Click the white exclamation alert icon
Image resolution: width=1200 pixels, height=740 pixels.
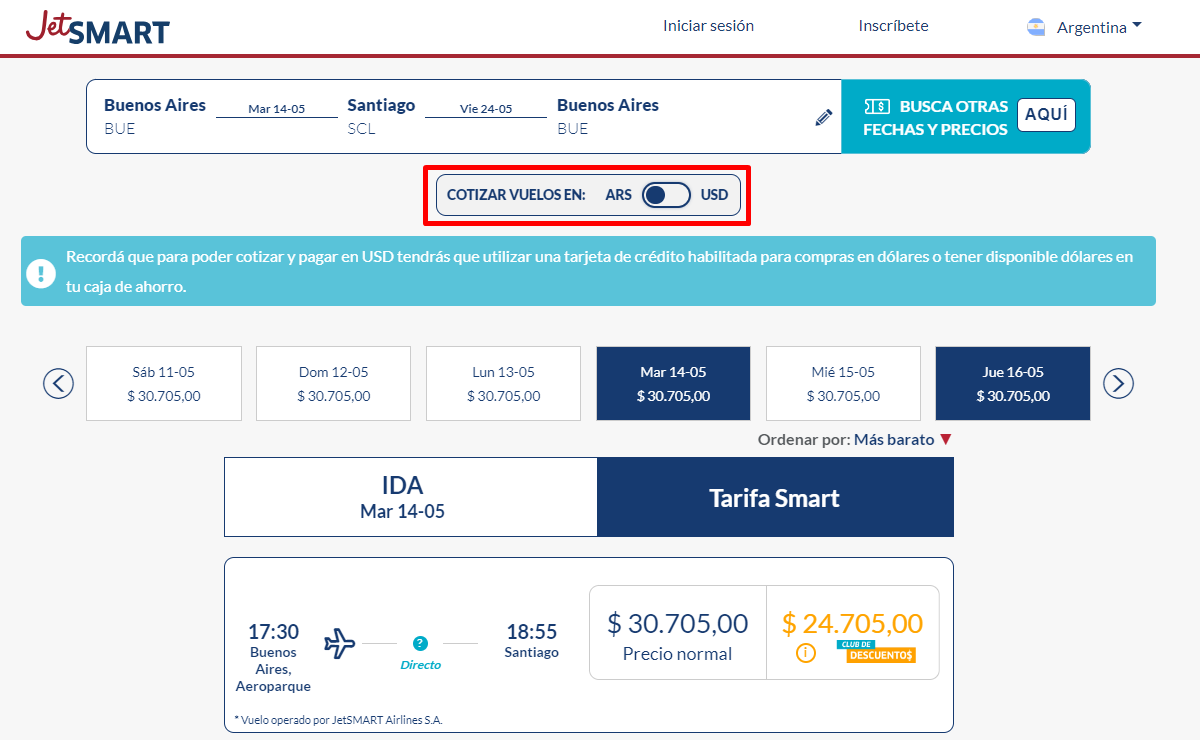41,272
